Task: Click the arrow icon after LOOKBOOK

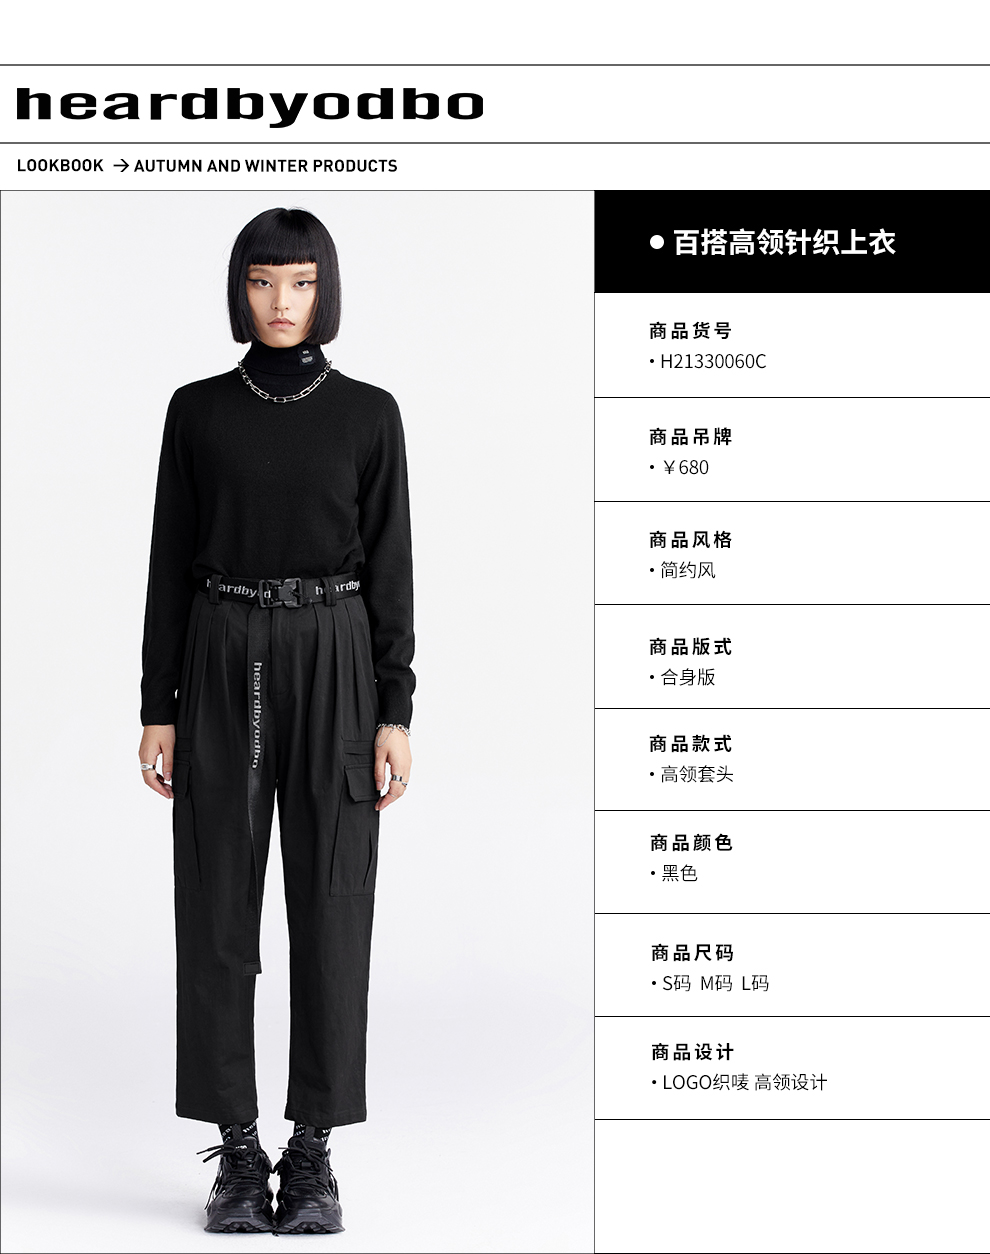Action: pyautogui.click(x=120, y=166)
